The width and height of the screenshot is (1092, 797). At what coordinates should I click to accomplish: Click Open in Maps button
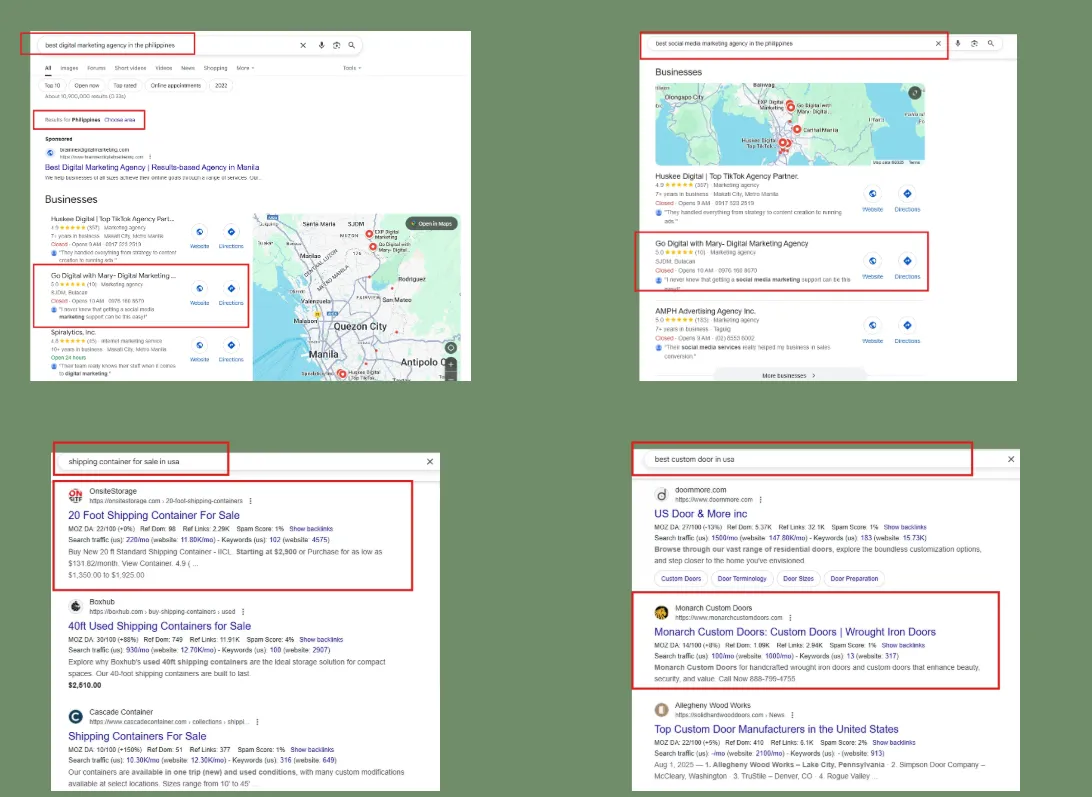click(432, 224)
